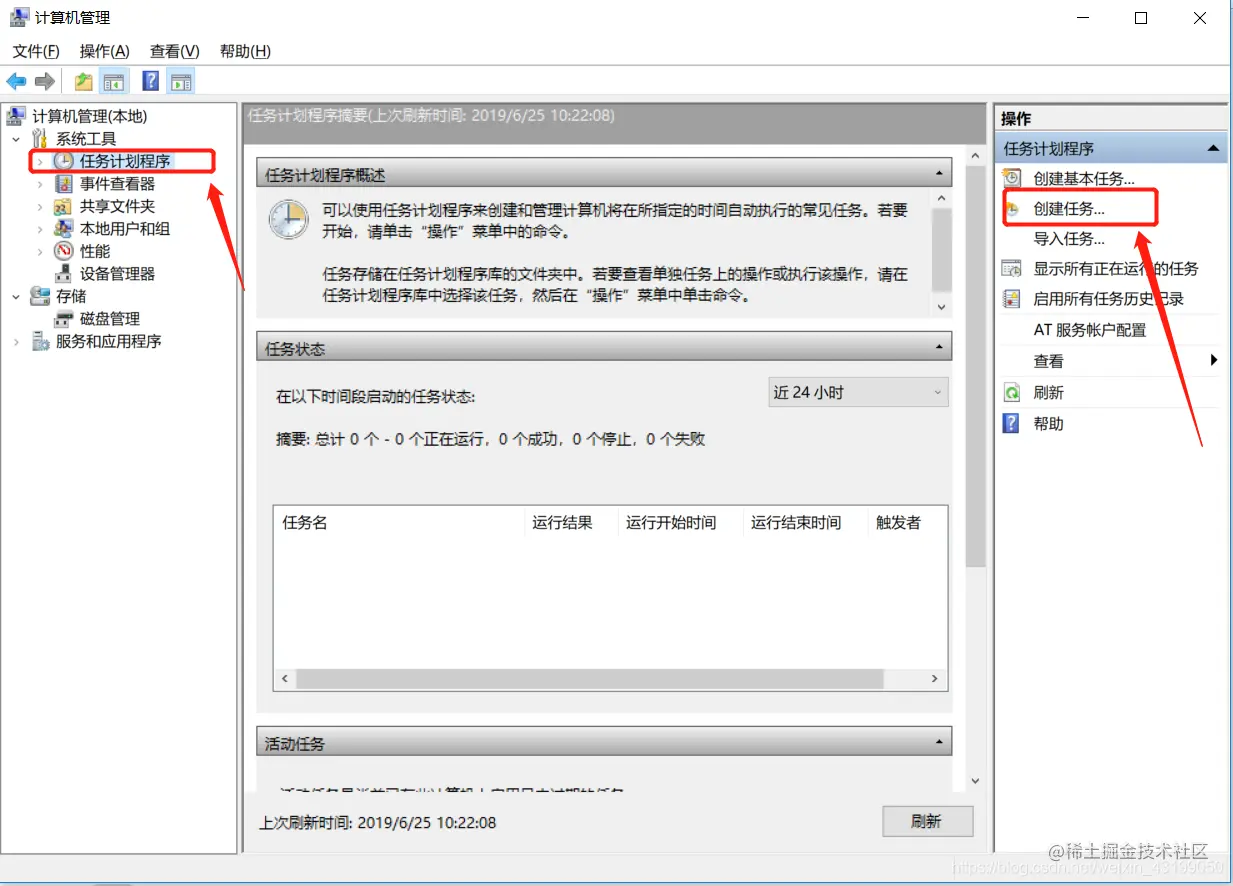1233x886 pixels.
Task: Click the 导入任务... action link
Action: point(1069,239)
